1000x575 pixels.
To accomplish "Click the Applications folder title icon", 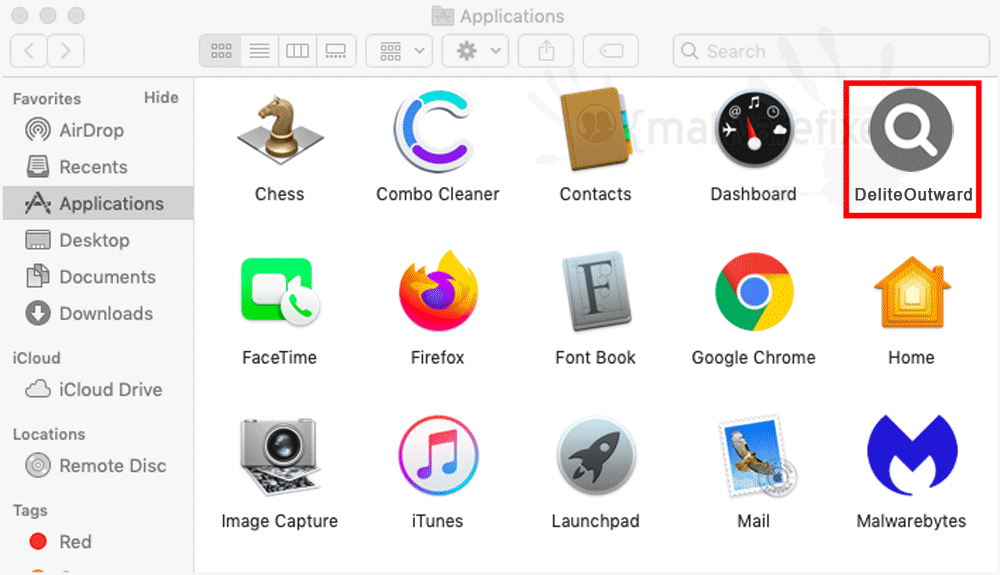I will [x=442, y=16].
